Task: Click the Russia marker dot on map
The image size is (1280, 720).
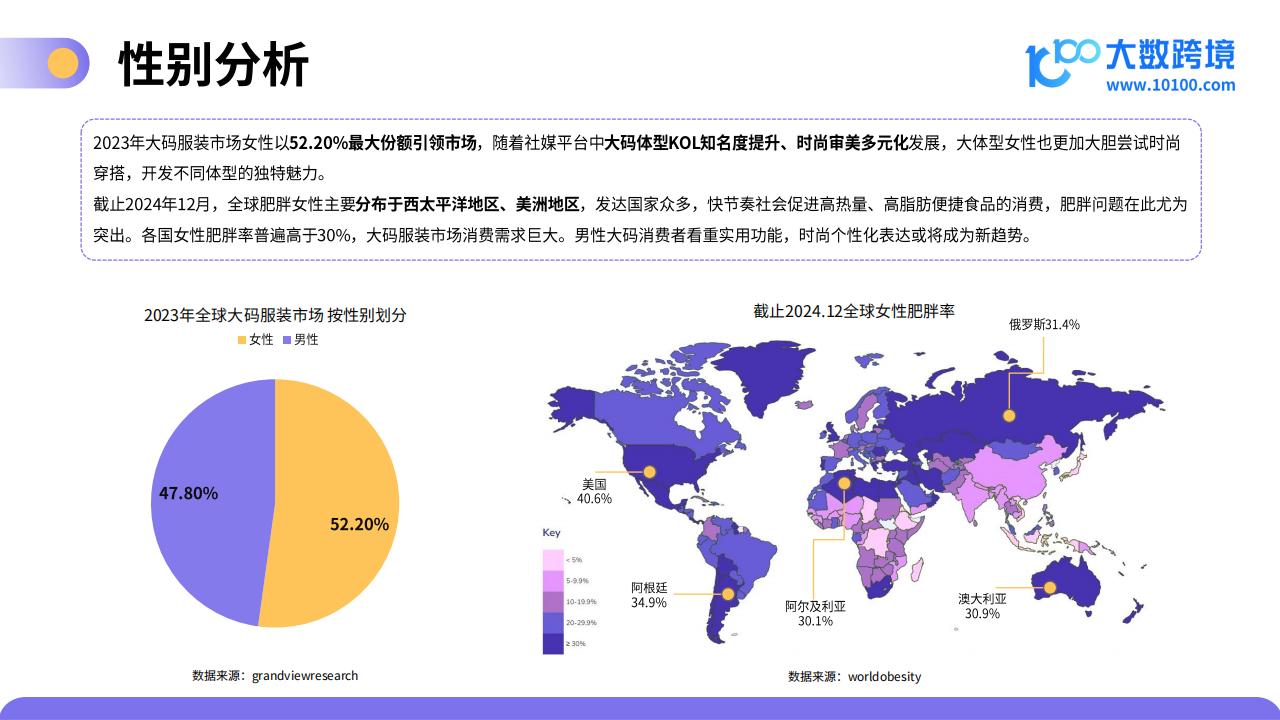Action: click(1009, 416)
